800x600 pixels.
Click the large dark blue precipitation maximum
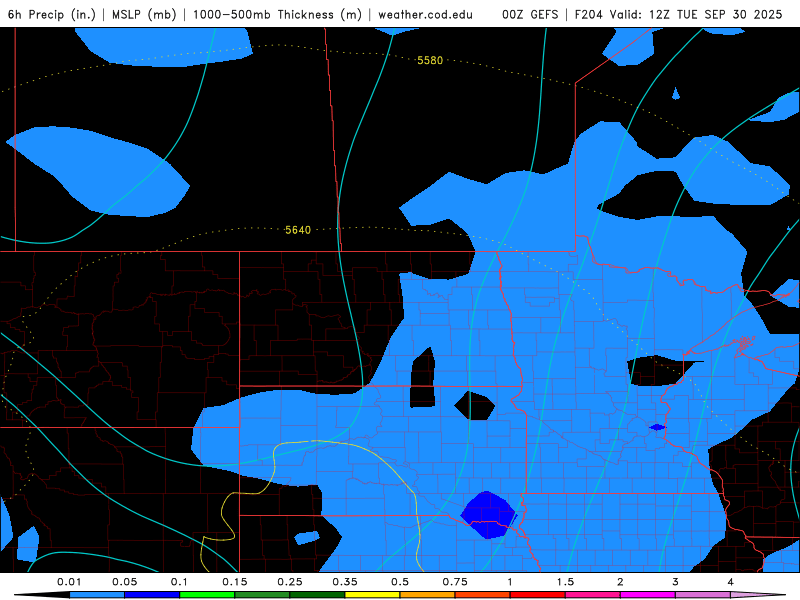pyautogui.click(x=489, y=515)
